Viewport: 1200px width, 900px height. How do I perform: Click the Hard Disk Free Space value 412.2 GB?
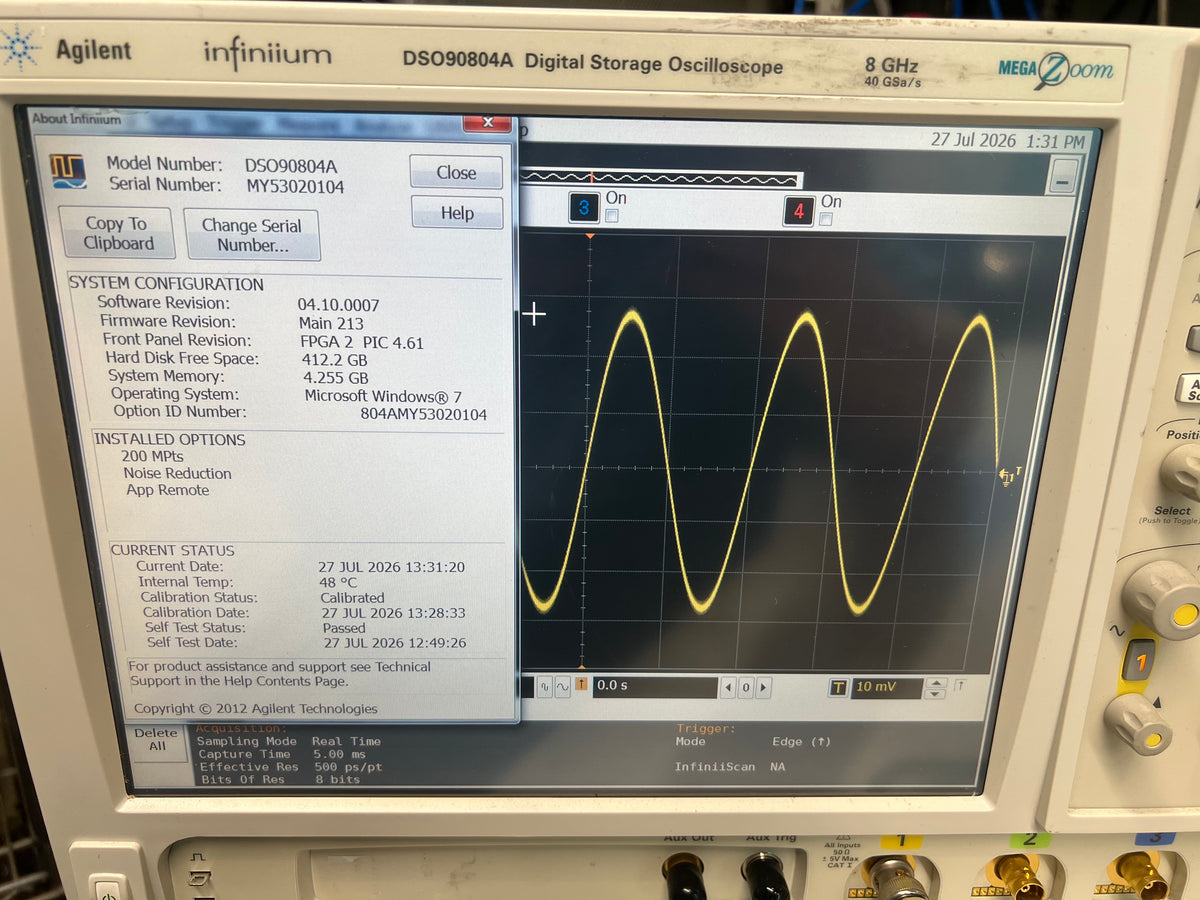coord(335,359)
